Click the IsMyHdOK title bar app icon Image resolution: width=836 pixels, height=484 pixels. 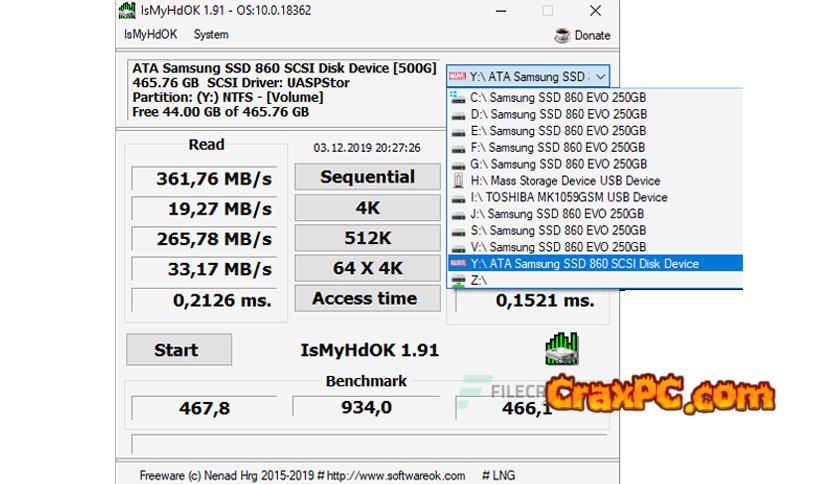point(127,10)
